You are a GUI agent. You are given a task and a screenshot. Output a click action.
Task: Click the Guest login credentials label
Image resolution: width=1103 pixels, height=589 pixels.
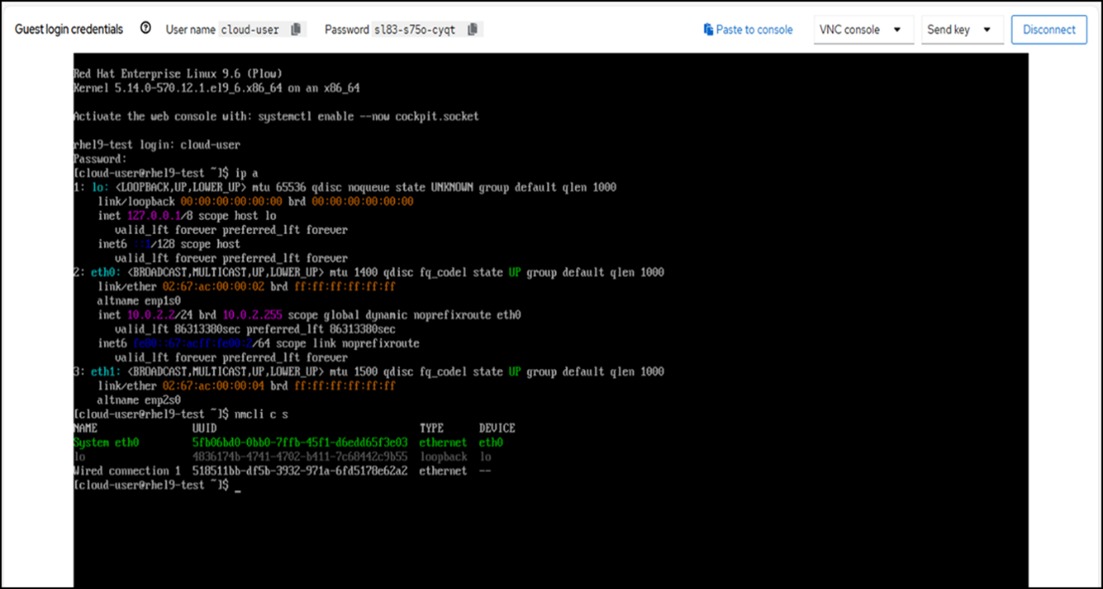[69, 30]
